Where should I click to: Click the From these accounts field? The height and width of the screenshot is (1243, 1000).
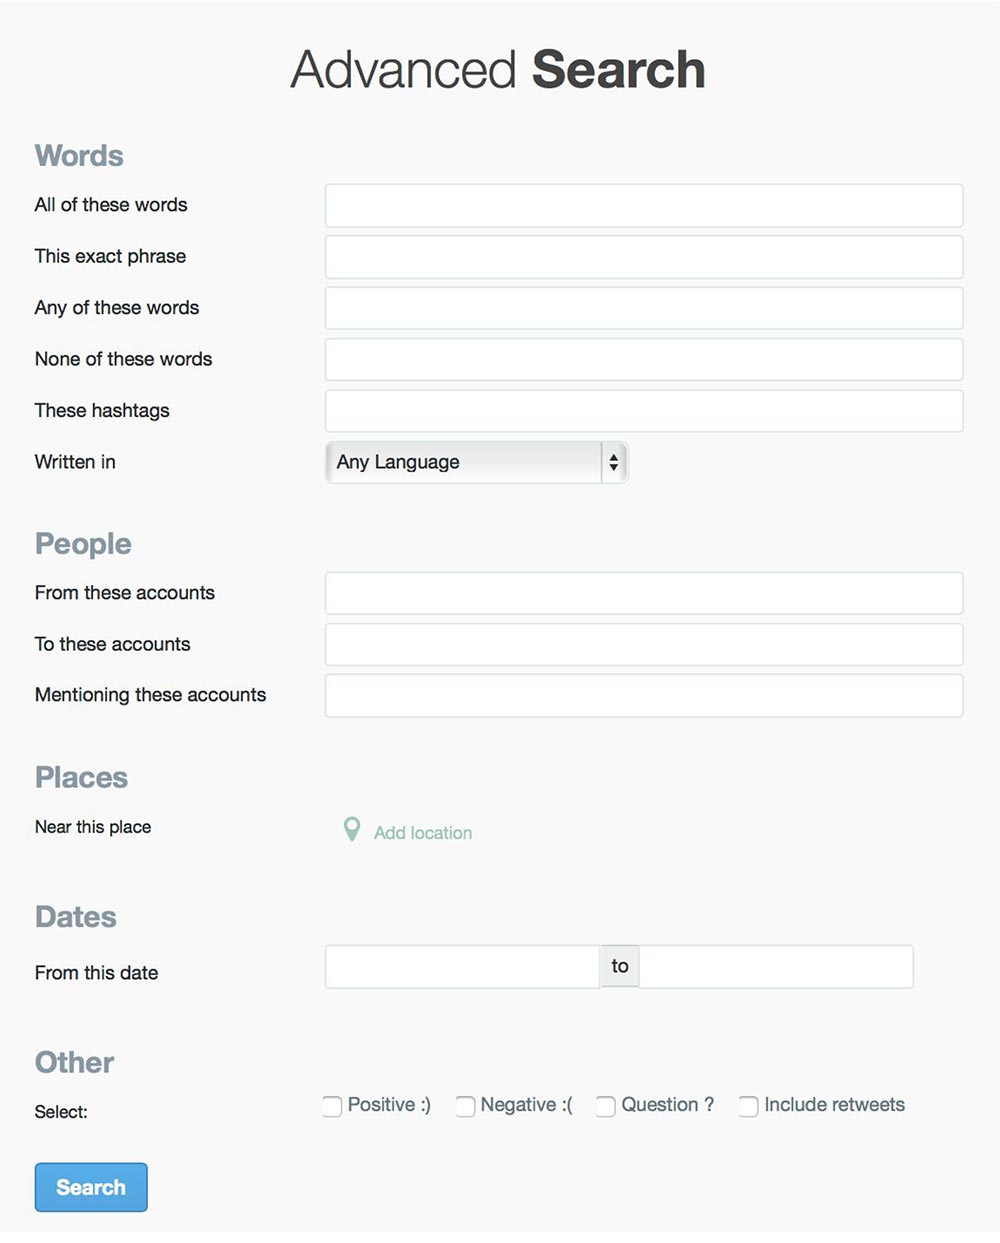(x=644, y=593)
